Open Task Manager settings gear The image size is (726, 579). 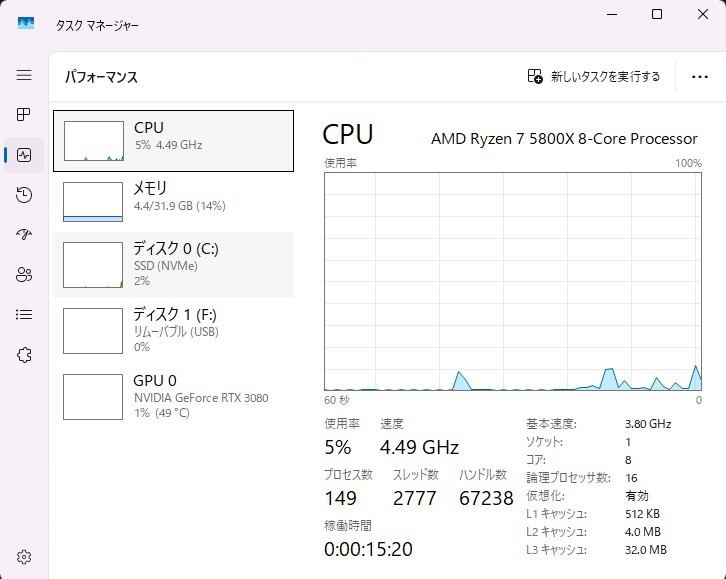[24, 557]
